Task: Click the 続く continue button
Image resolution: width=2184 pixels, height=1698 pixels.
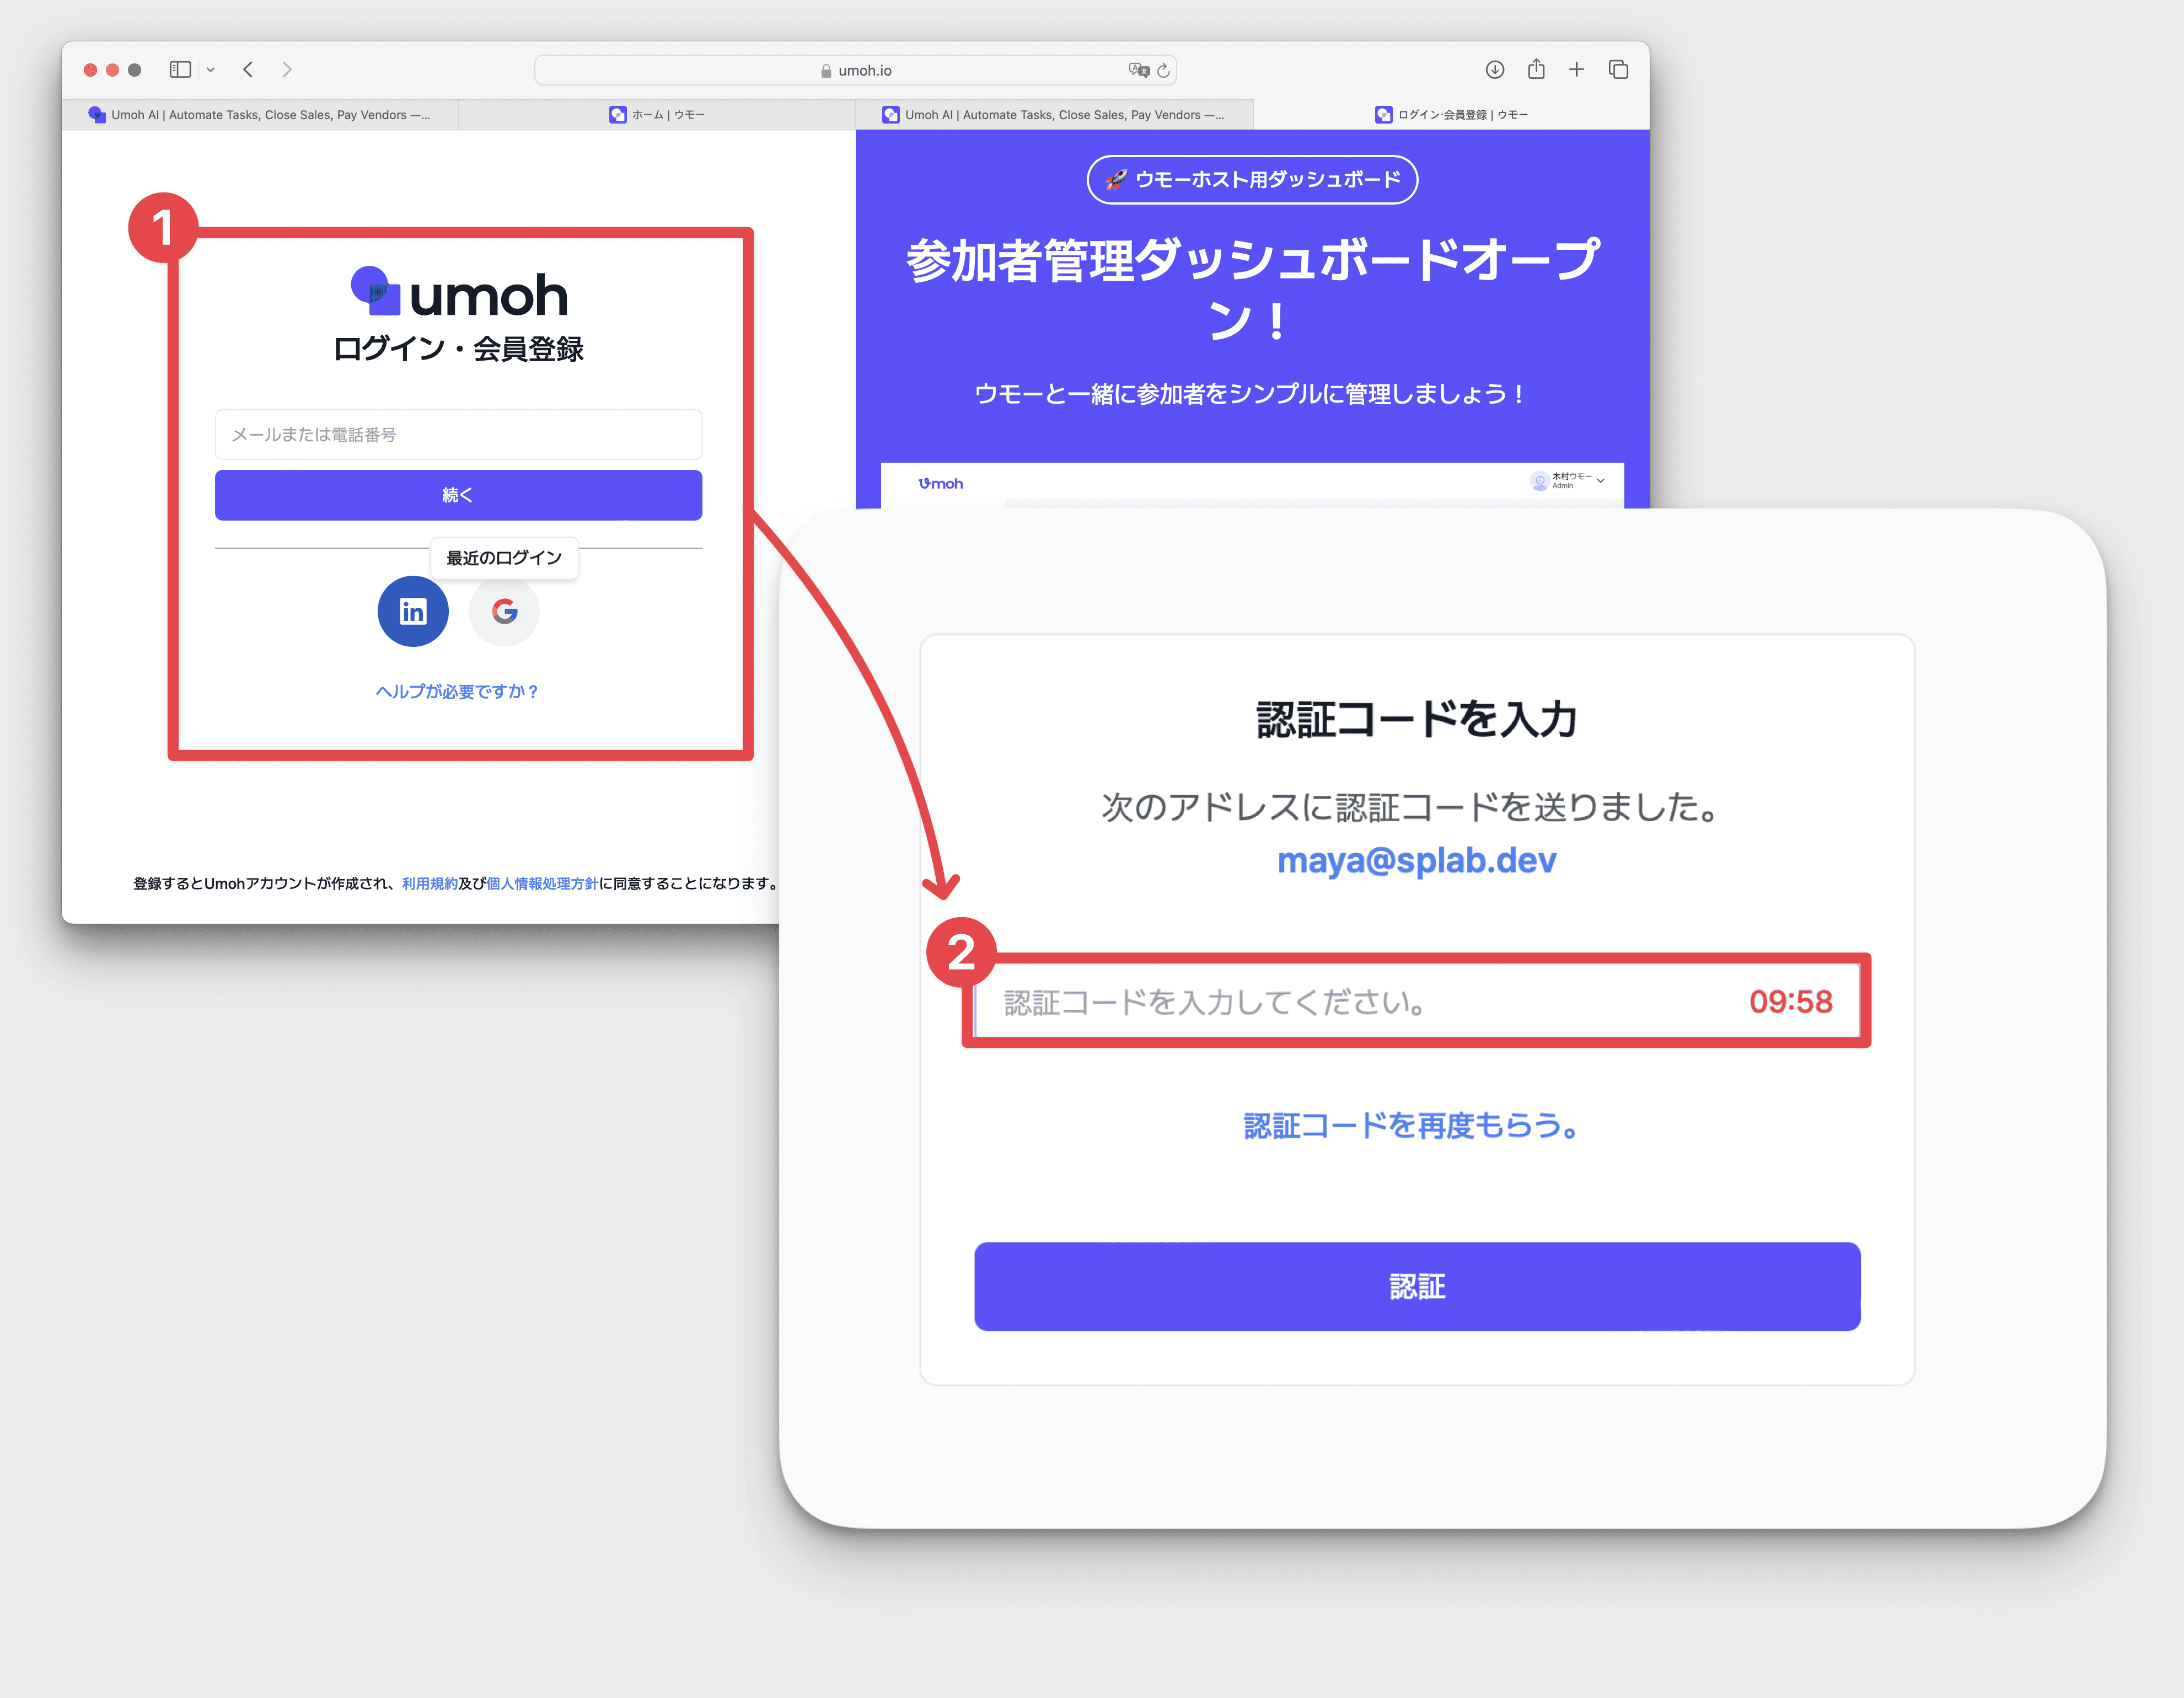Action: pyautogui.click(x=458, y=495)
